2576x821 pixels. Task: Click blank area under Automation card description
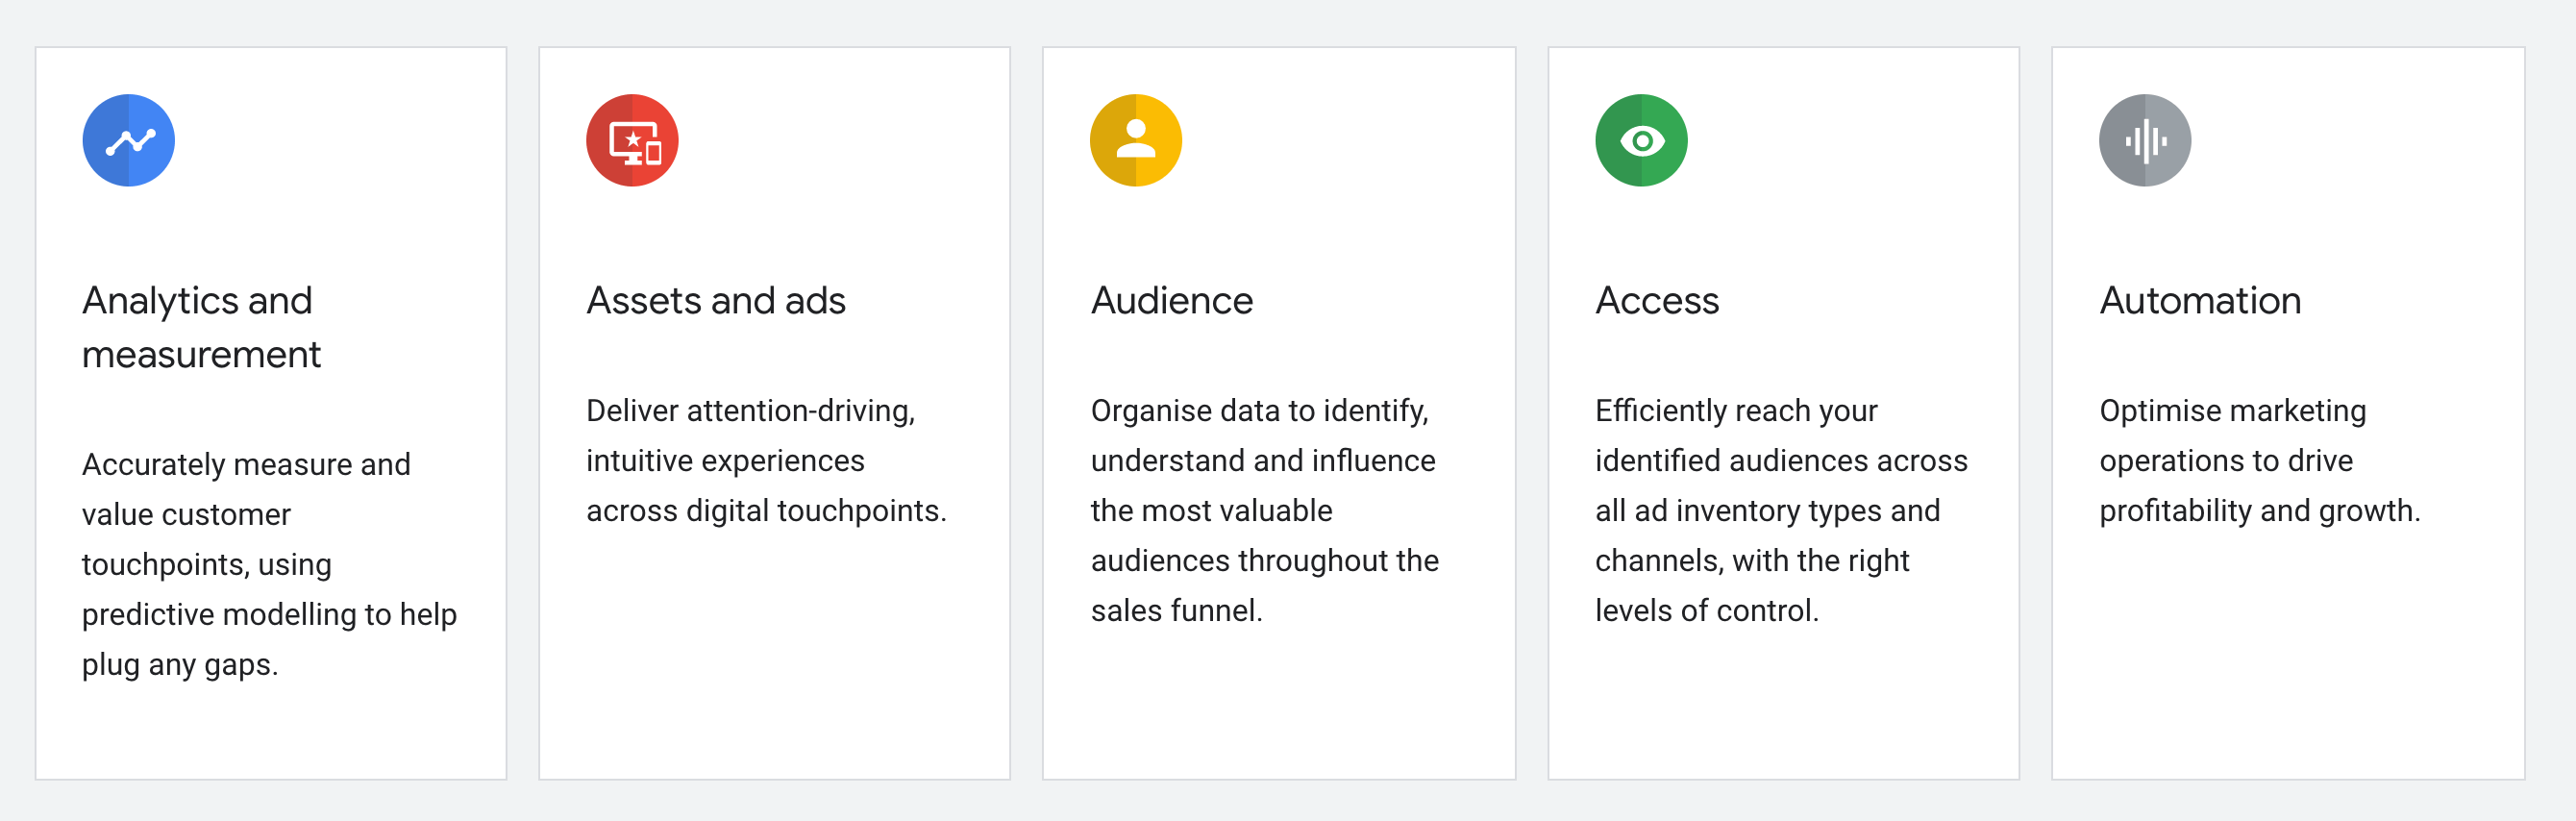click(2287, 650)
